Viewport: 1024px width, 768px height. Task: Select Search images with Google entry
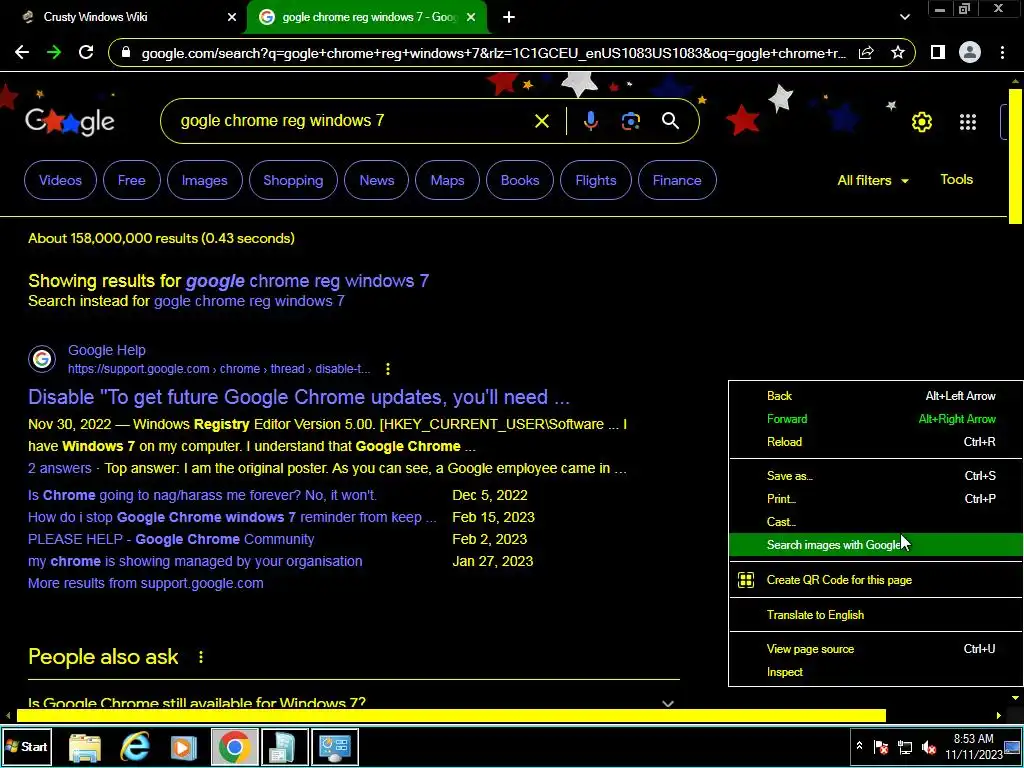(876, 545)
